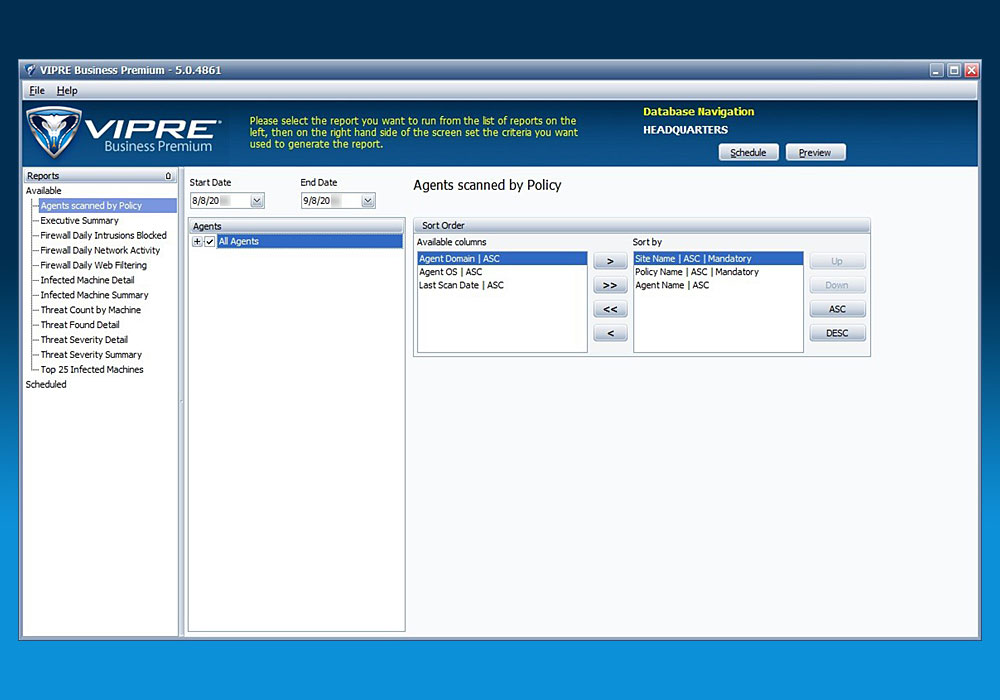Select the All Agents tree row

309,242
